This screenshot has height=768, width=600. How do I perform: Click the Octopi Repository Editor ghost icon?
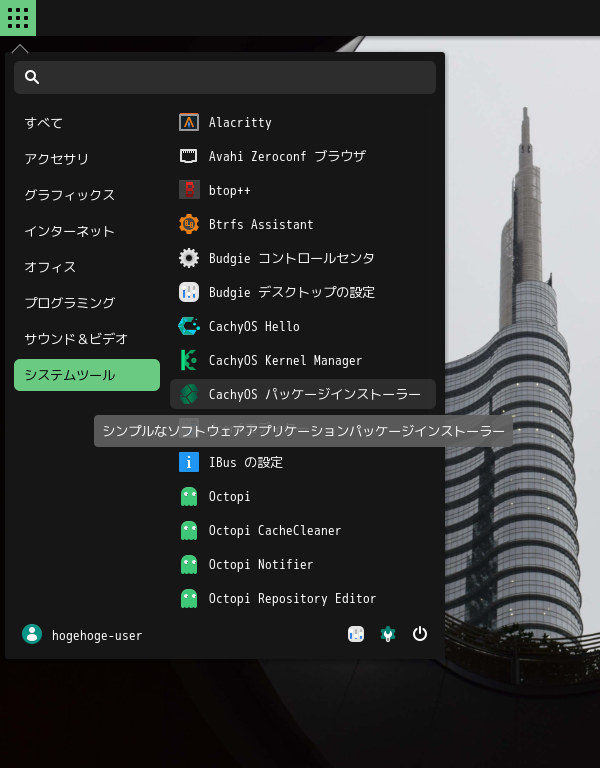[189, 598]
